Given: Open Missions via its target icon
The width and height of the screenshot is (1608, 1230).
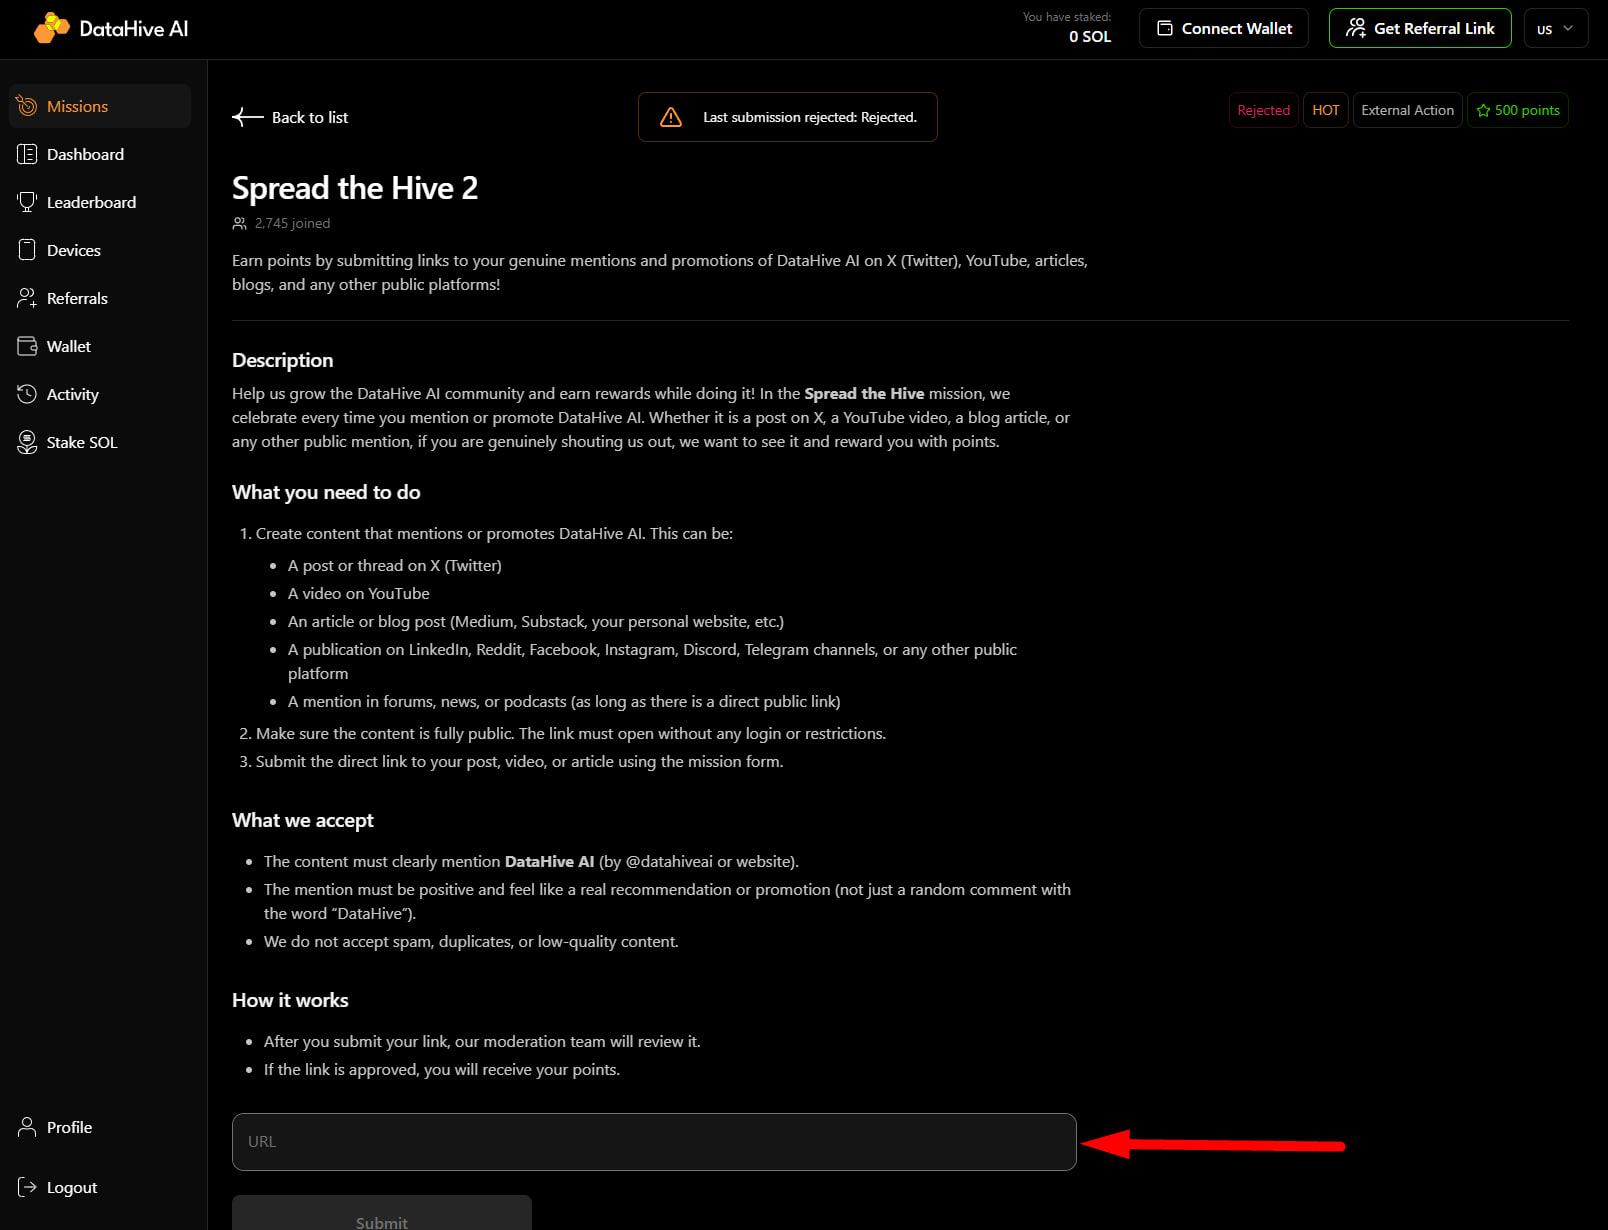Looking at the screenshot, I should click(x=27, y=106).
